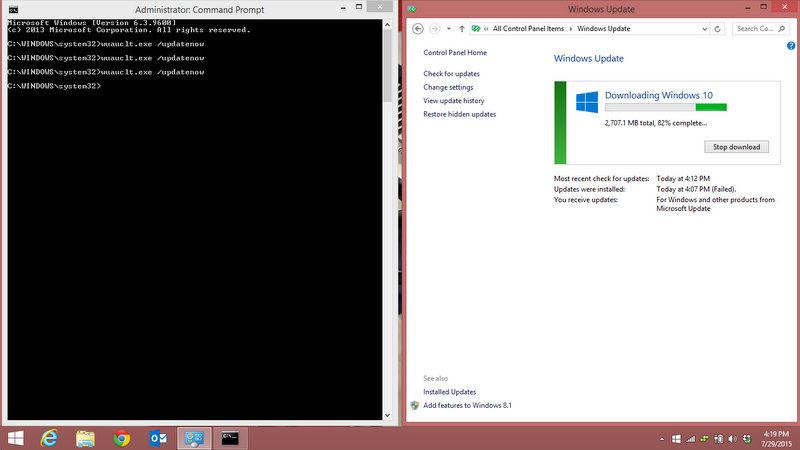
Task: Open View update history link
Action: click(x=454, y=101)
